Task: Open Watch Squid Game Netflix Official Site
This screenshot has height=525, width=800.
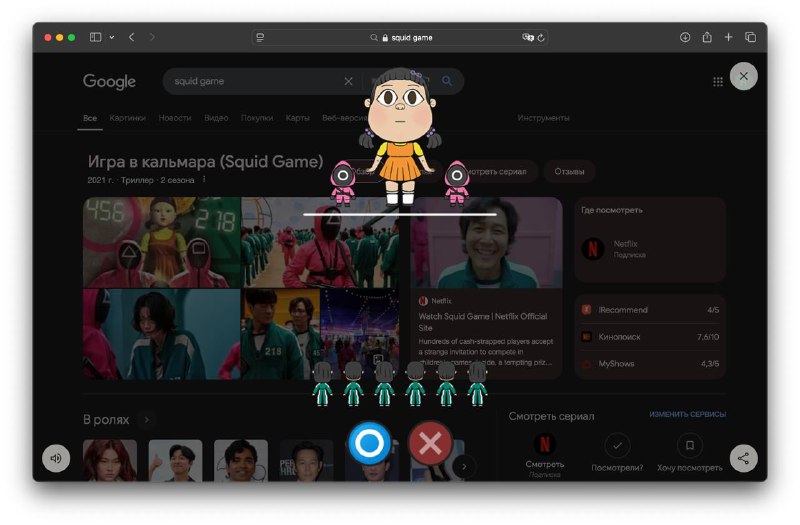Action: coord(483,322)
